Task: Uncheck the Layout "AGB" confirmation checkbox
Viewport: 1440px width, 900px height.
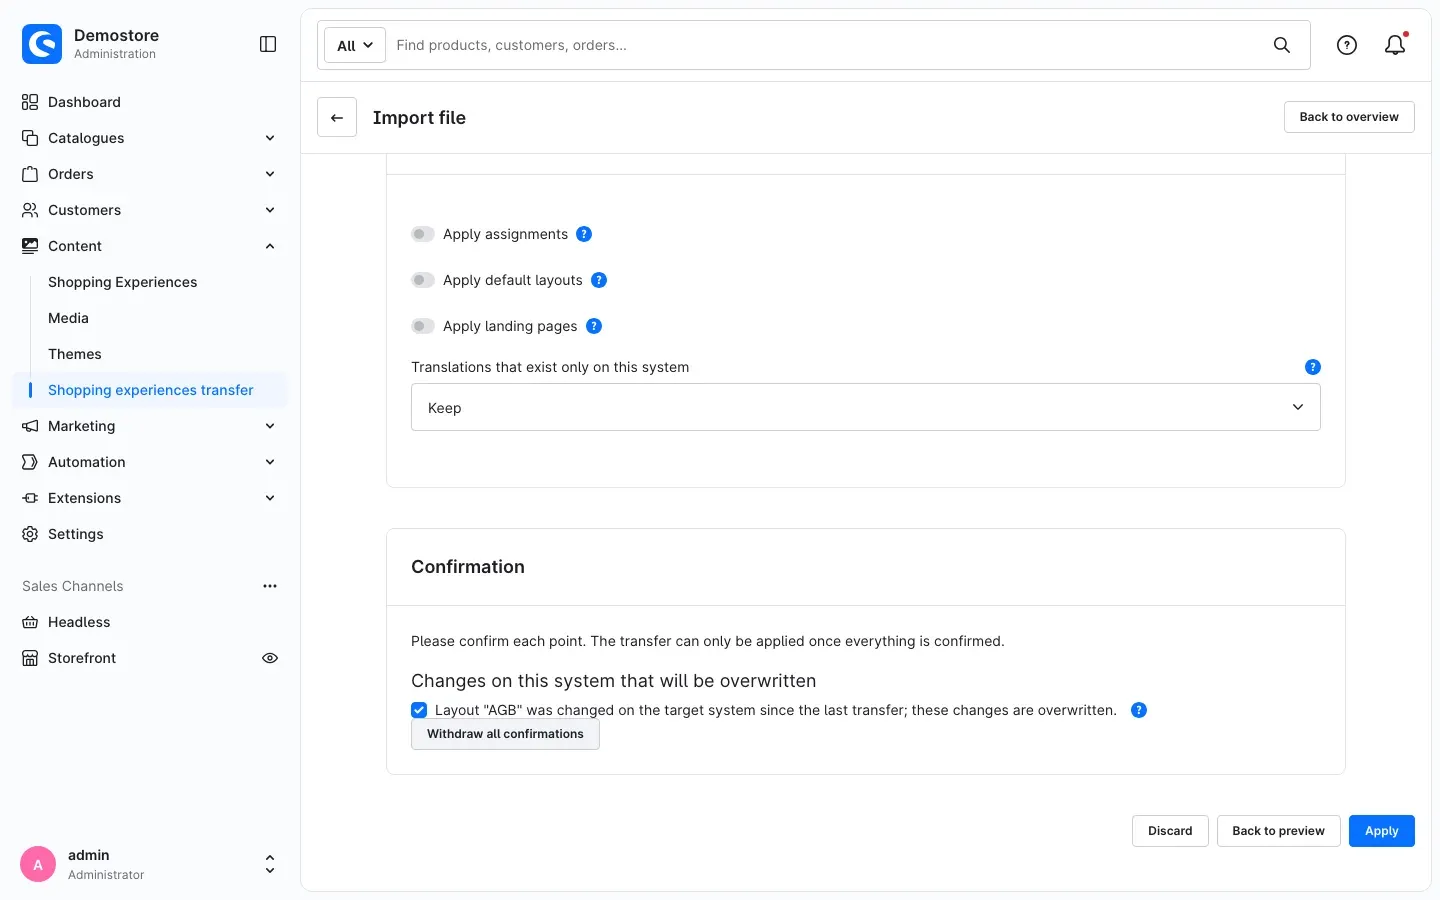Action: coord(419,710)
